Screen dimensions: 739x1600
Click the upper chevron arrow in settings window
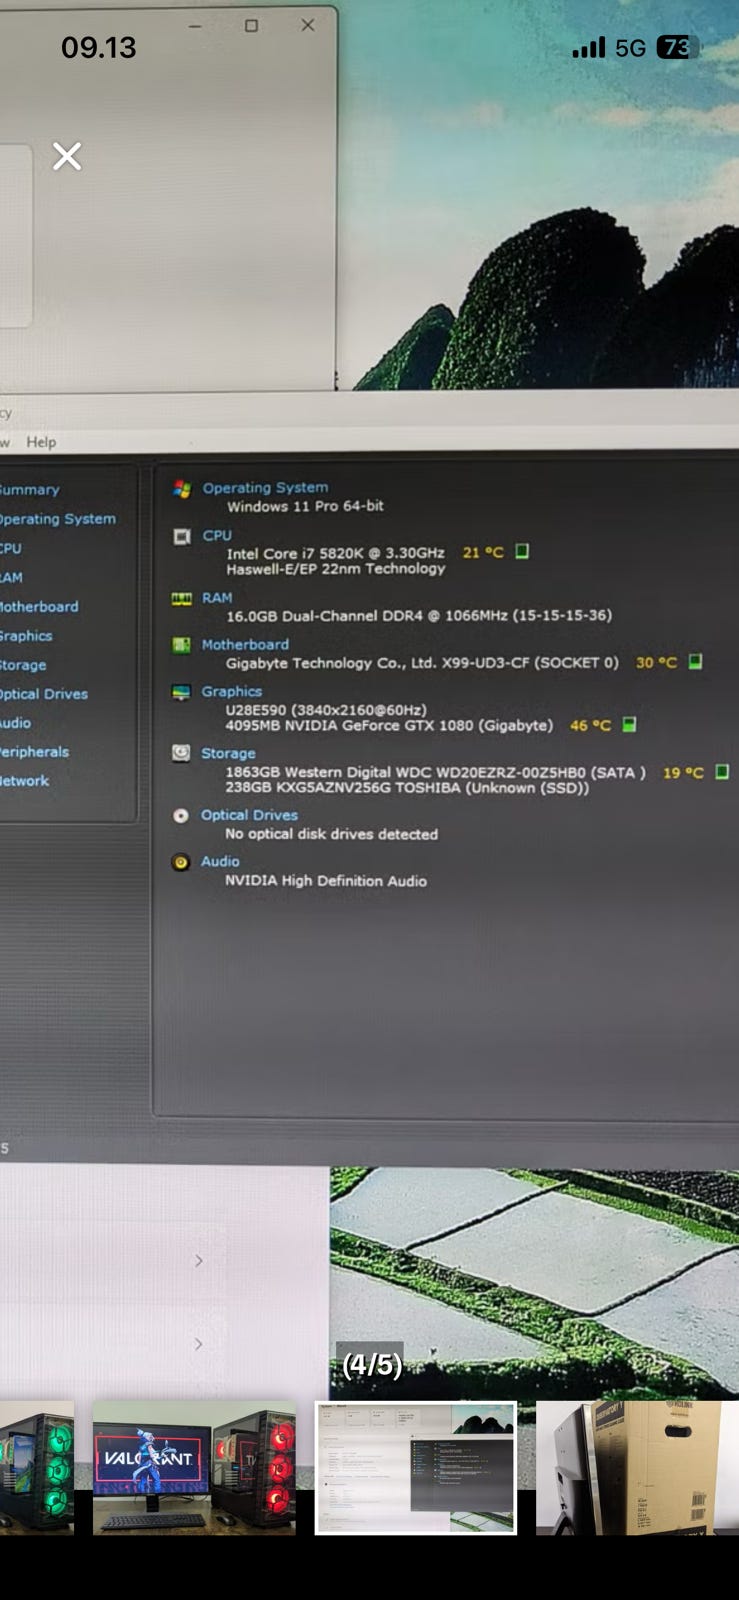click(x=198, y=1261)
